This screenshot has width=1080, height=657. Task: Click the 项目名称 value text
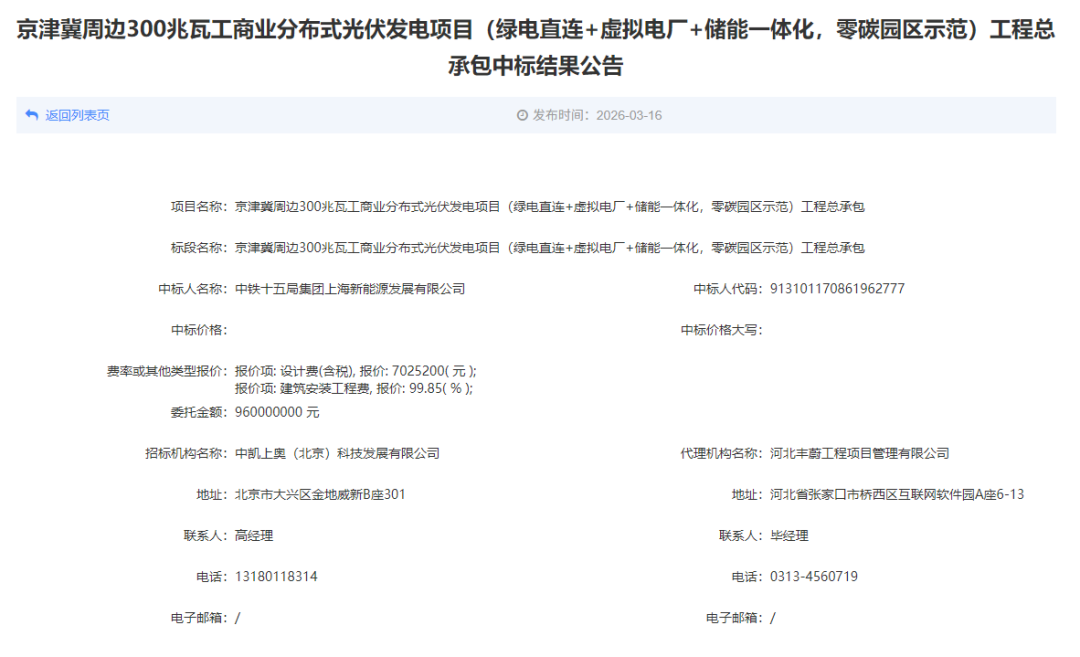pyautogui.click(x=549, y=207)
